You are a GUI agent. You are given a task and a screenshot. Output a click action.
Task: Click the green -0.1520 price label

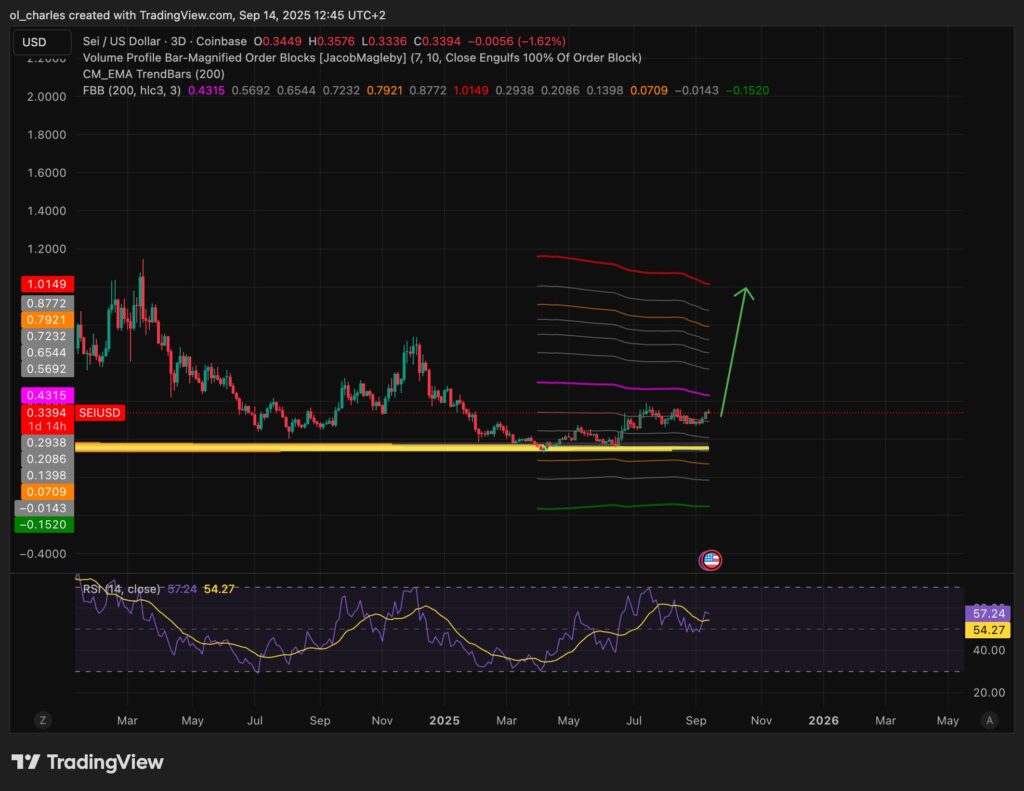[x=46, y=524]
